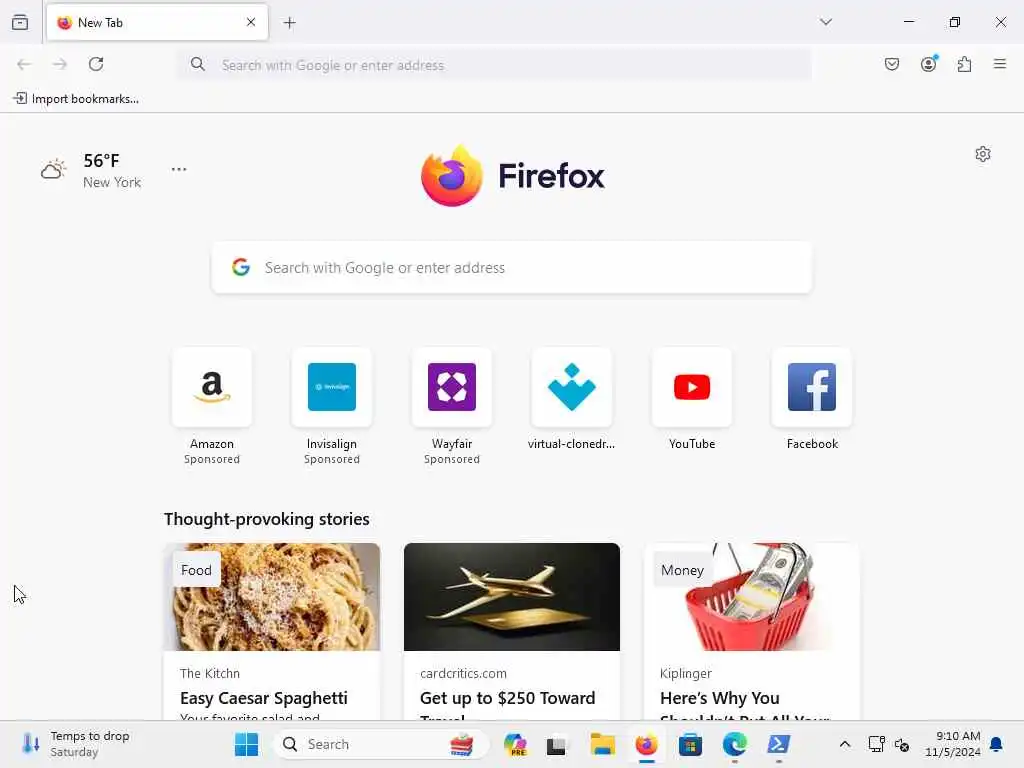Click Import bookmarks link
The height and width of the screenshot is (768, 1024).
point(76,99)
